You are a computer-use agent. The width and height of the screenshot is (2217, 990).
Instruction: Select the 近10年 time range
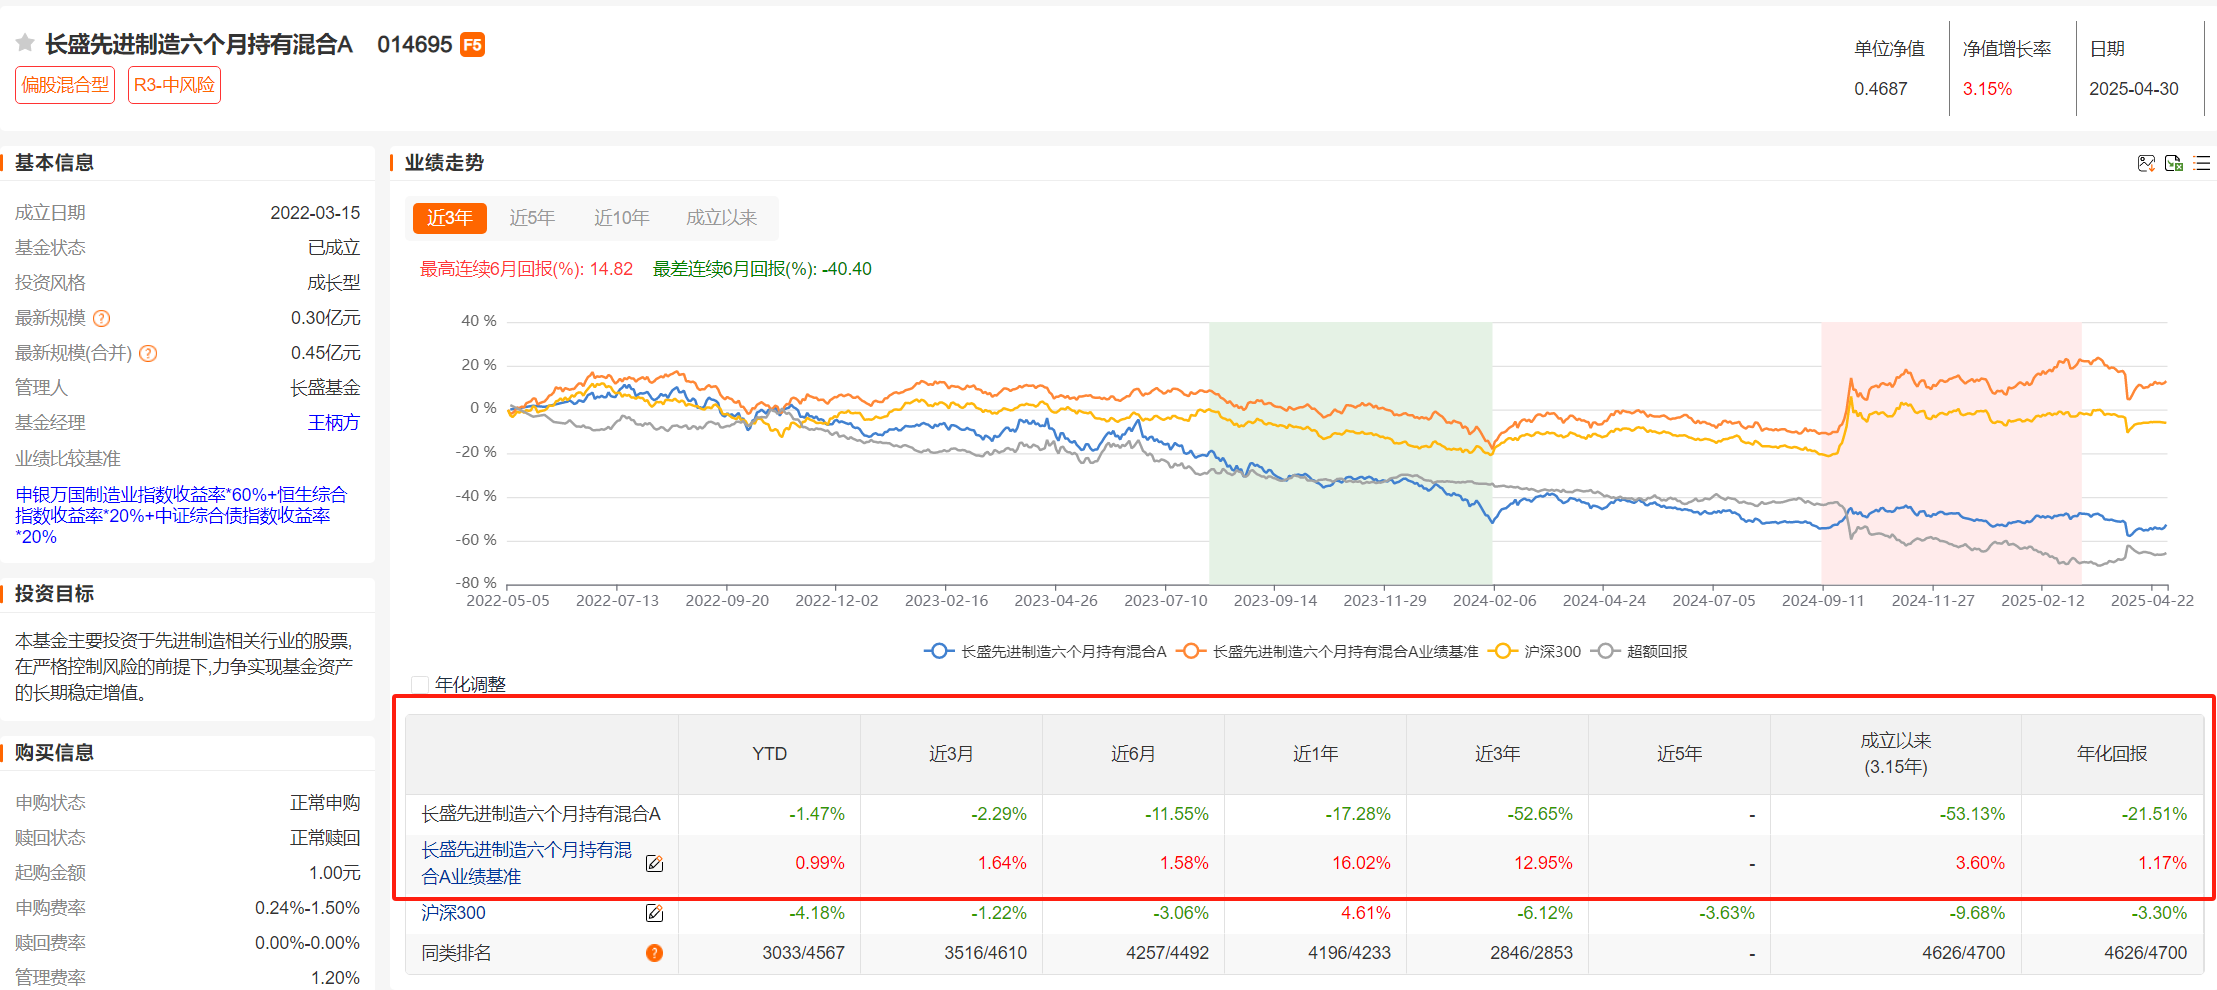point(622,217)
